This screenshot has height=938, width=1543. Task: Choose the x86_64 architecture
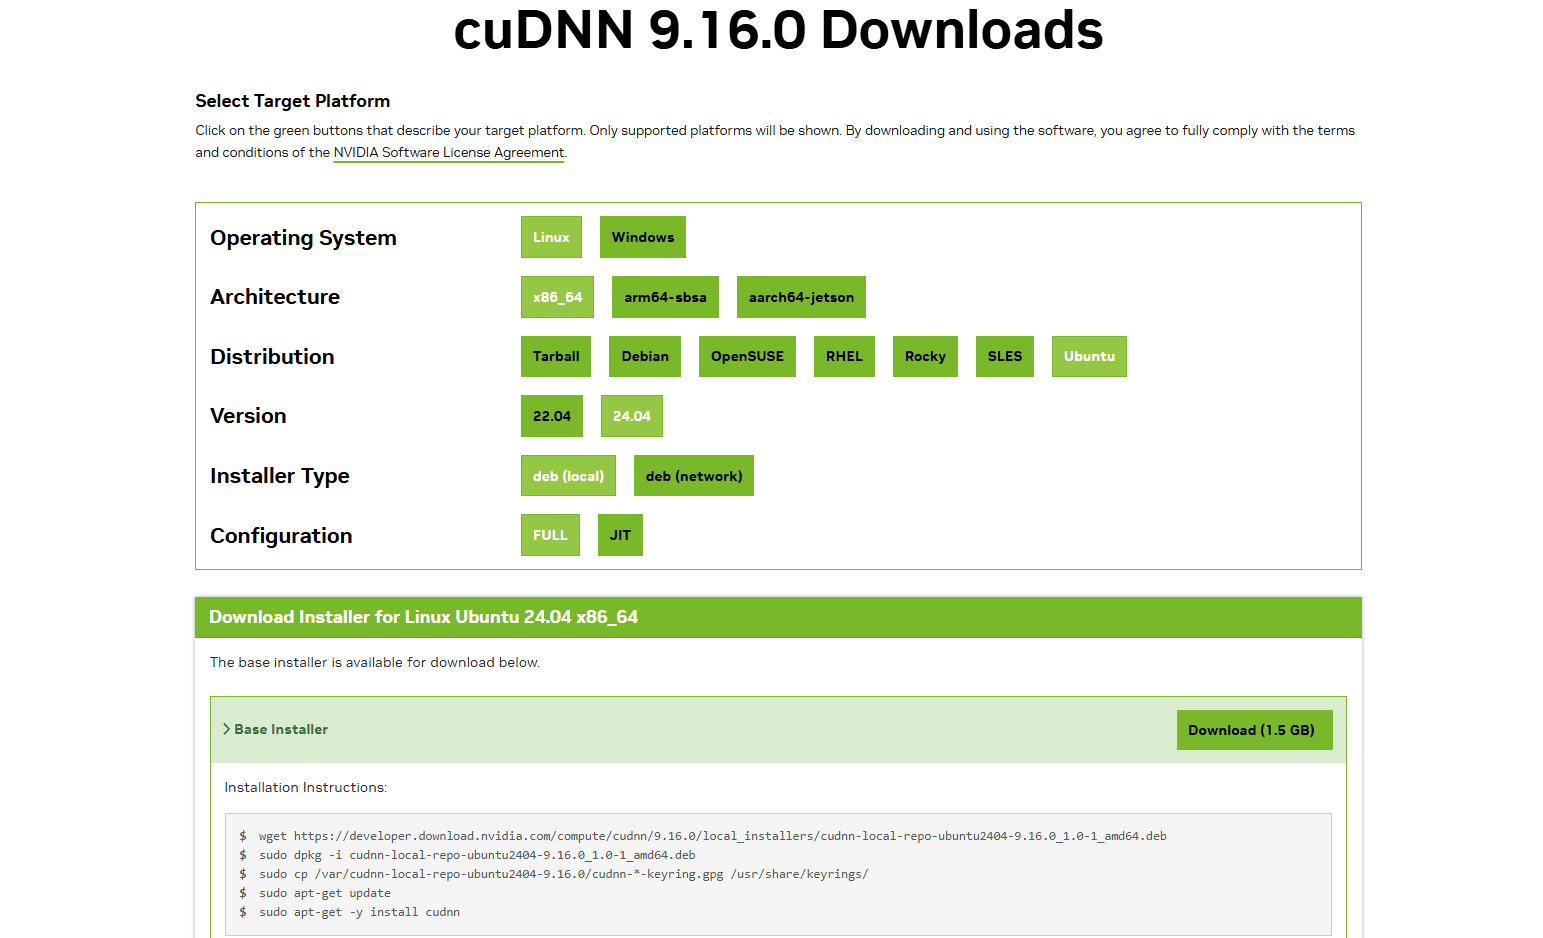click(557, 297)
